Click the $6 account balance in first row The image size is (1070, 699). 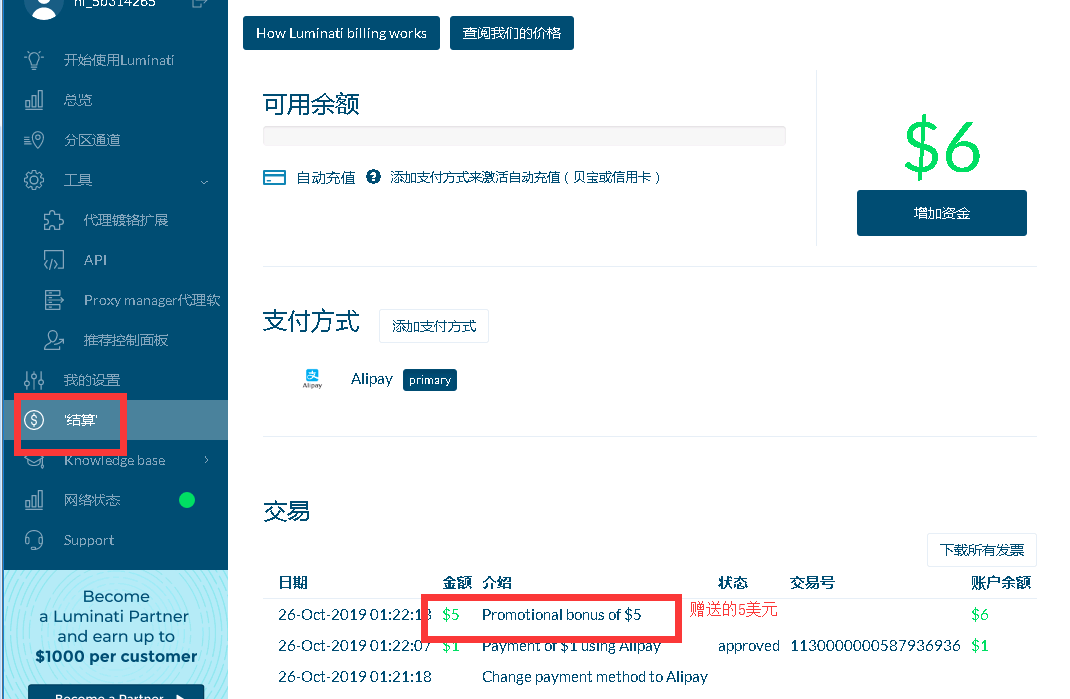pos(980,614)
